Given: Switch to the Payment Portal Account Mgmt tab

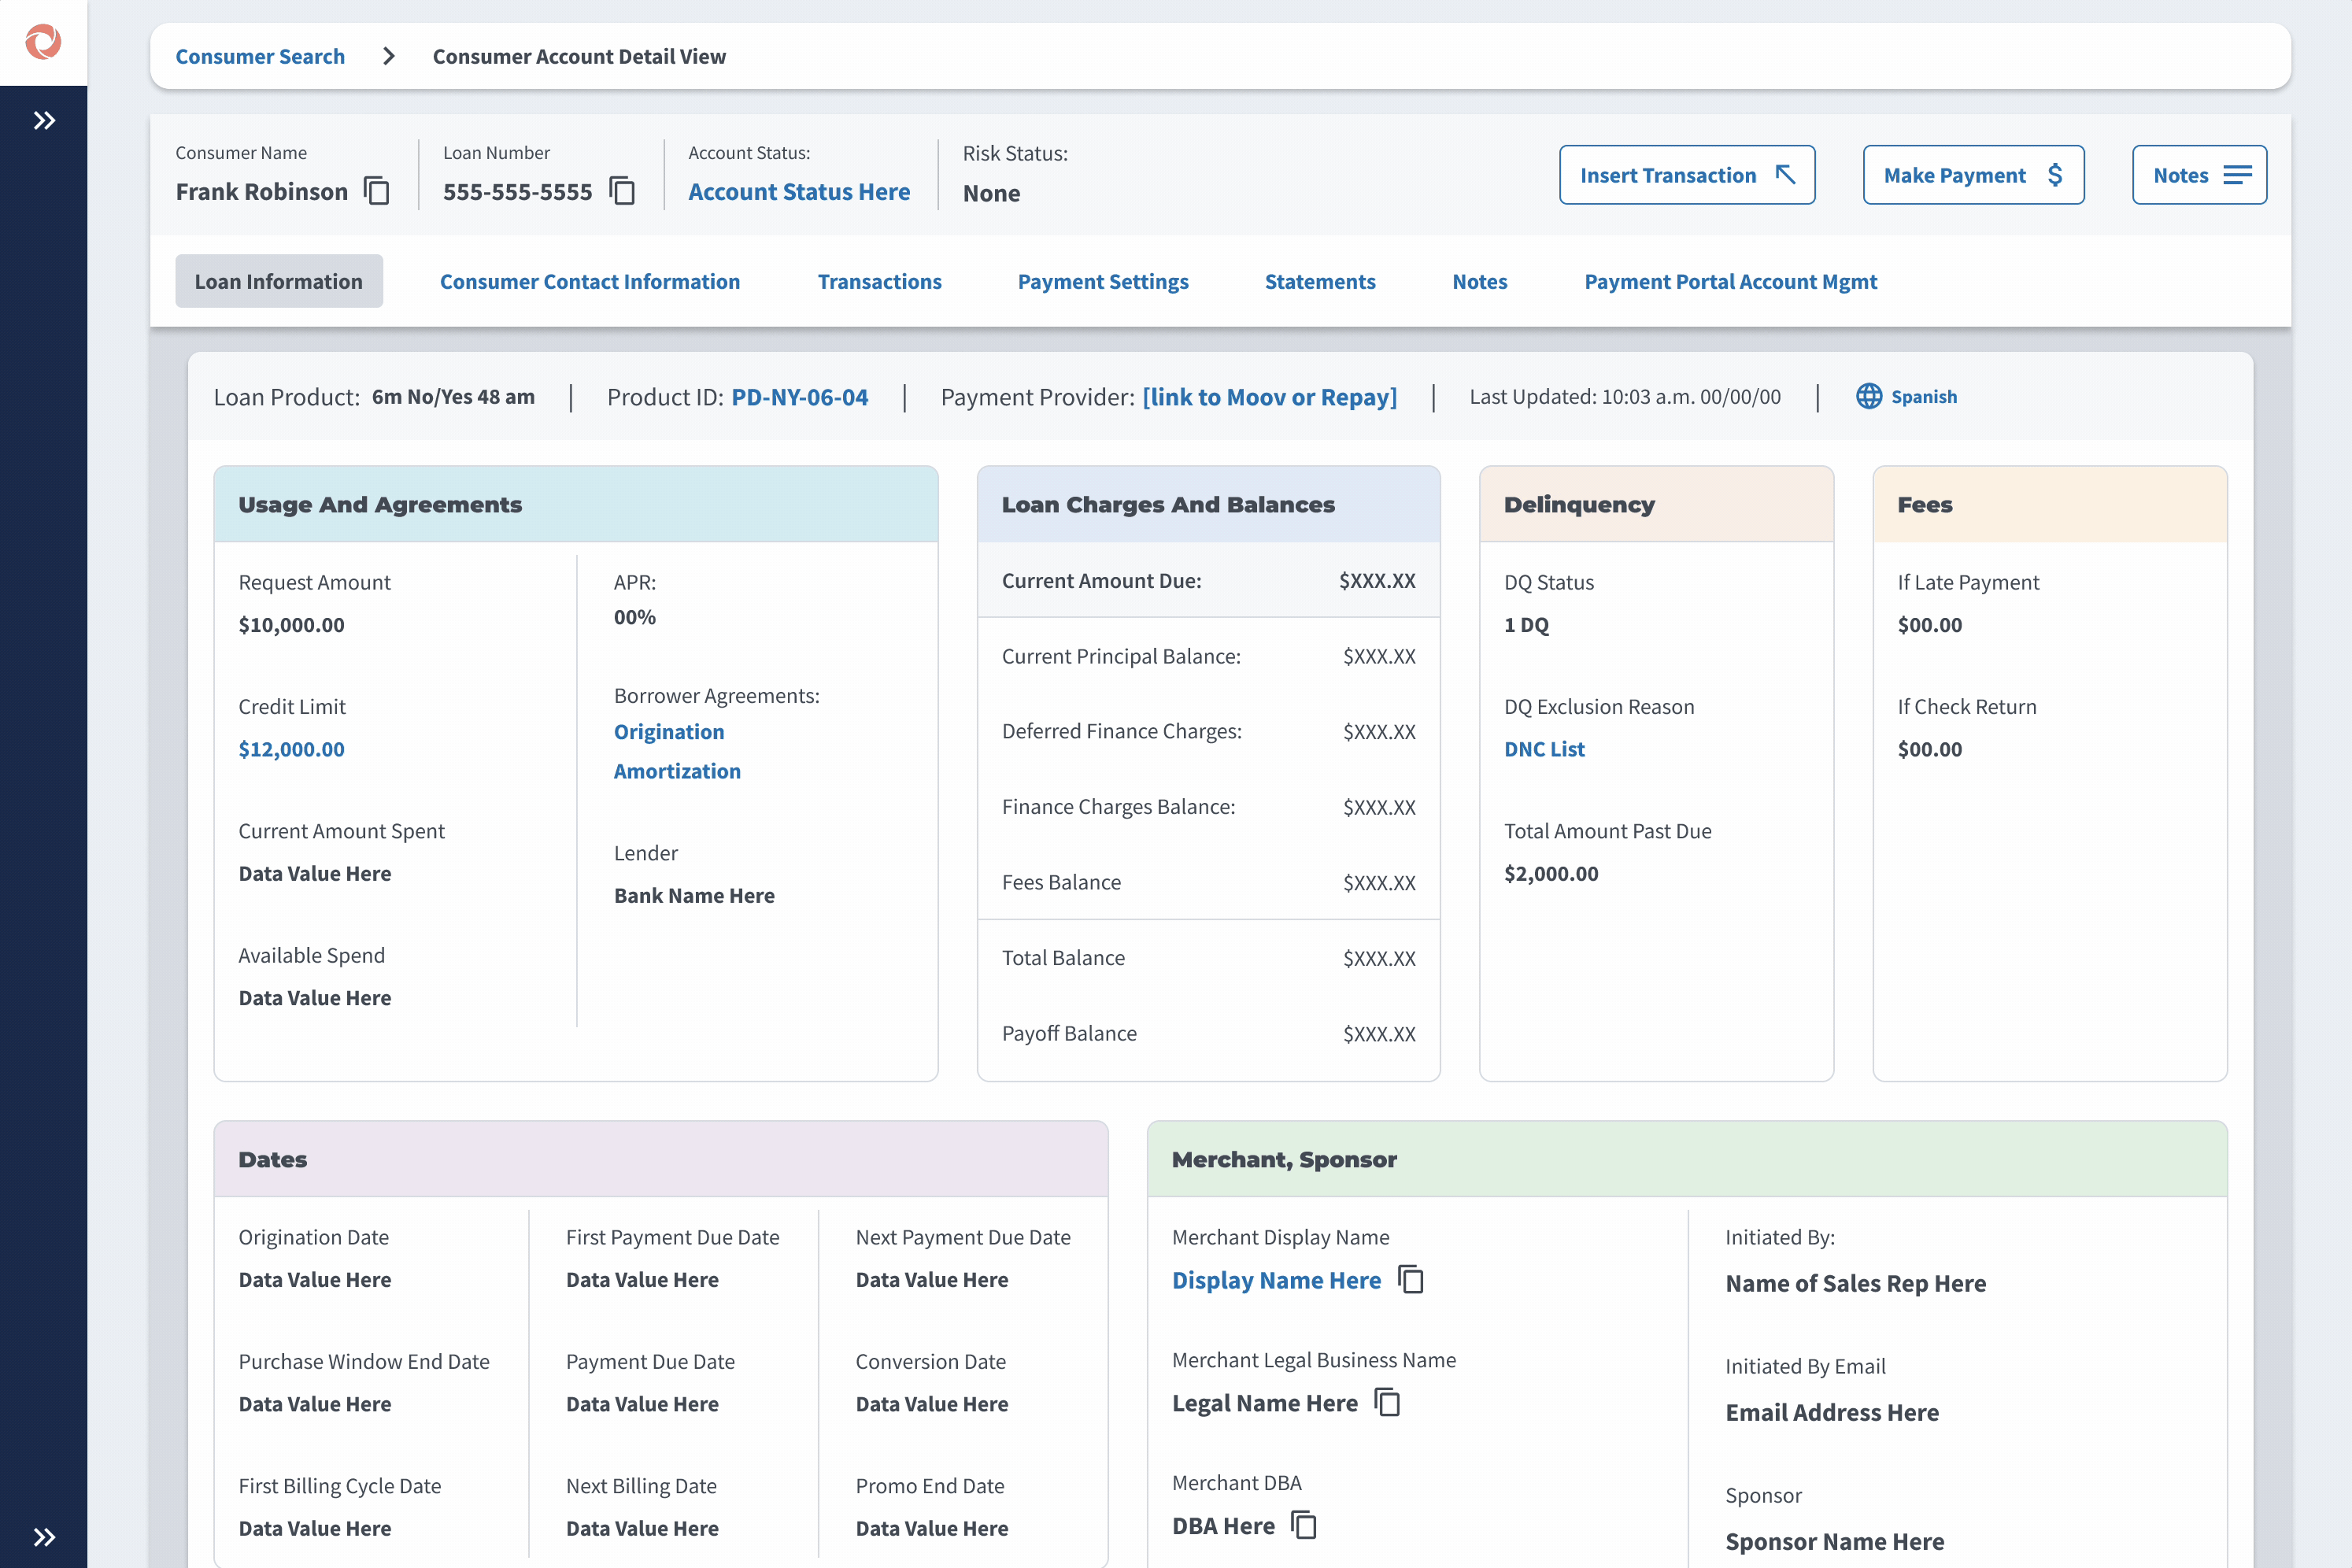Looking at the screenshot, I should (1731, 281).
